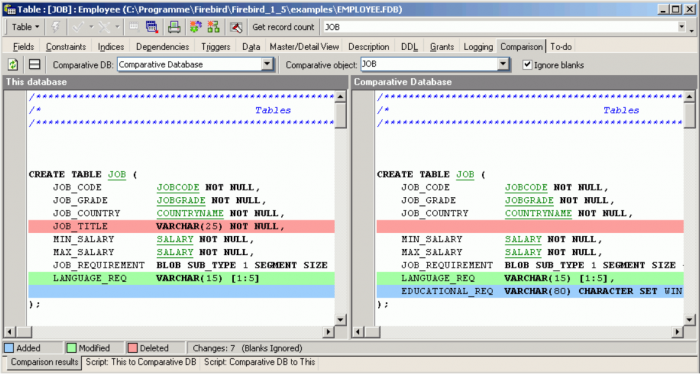
Task: Click the colorful puzzle pieces toolbar icon
Action: point(196,27)
